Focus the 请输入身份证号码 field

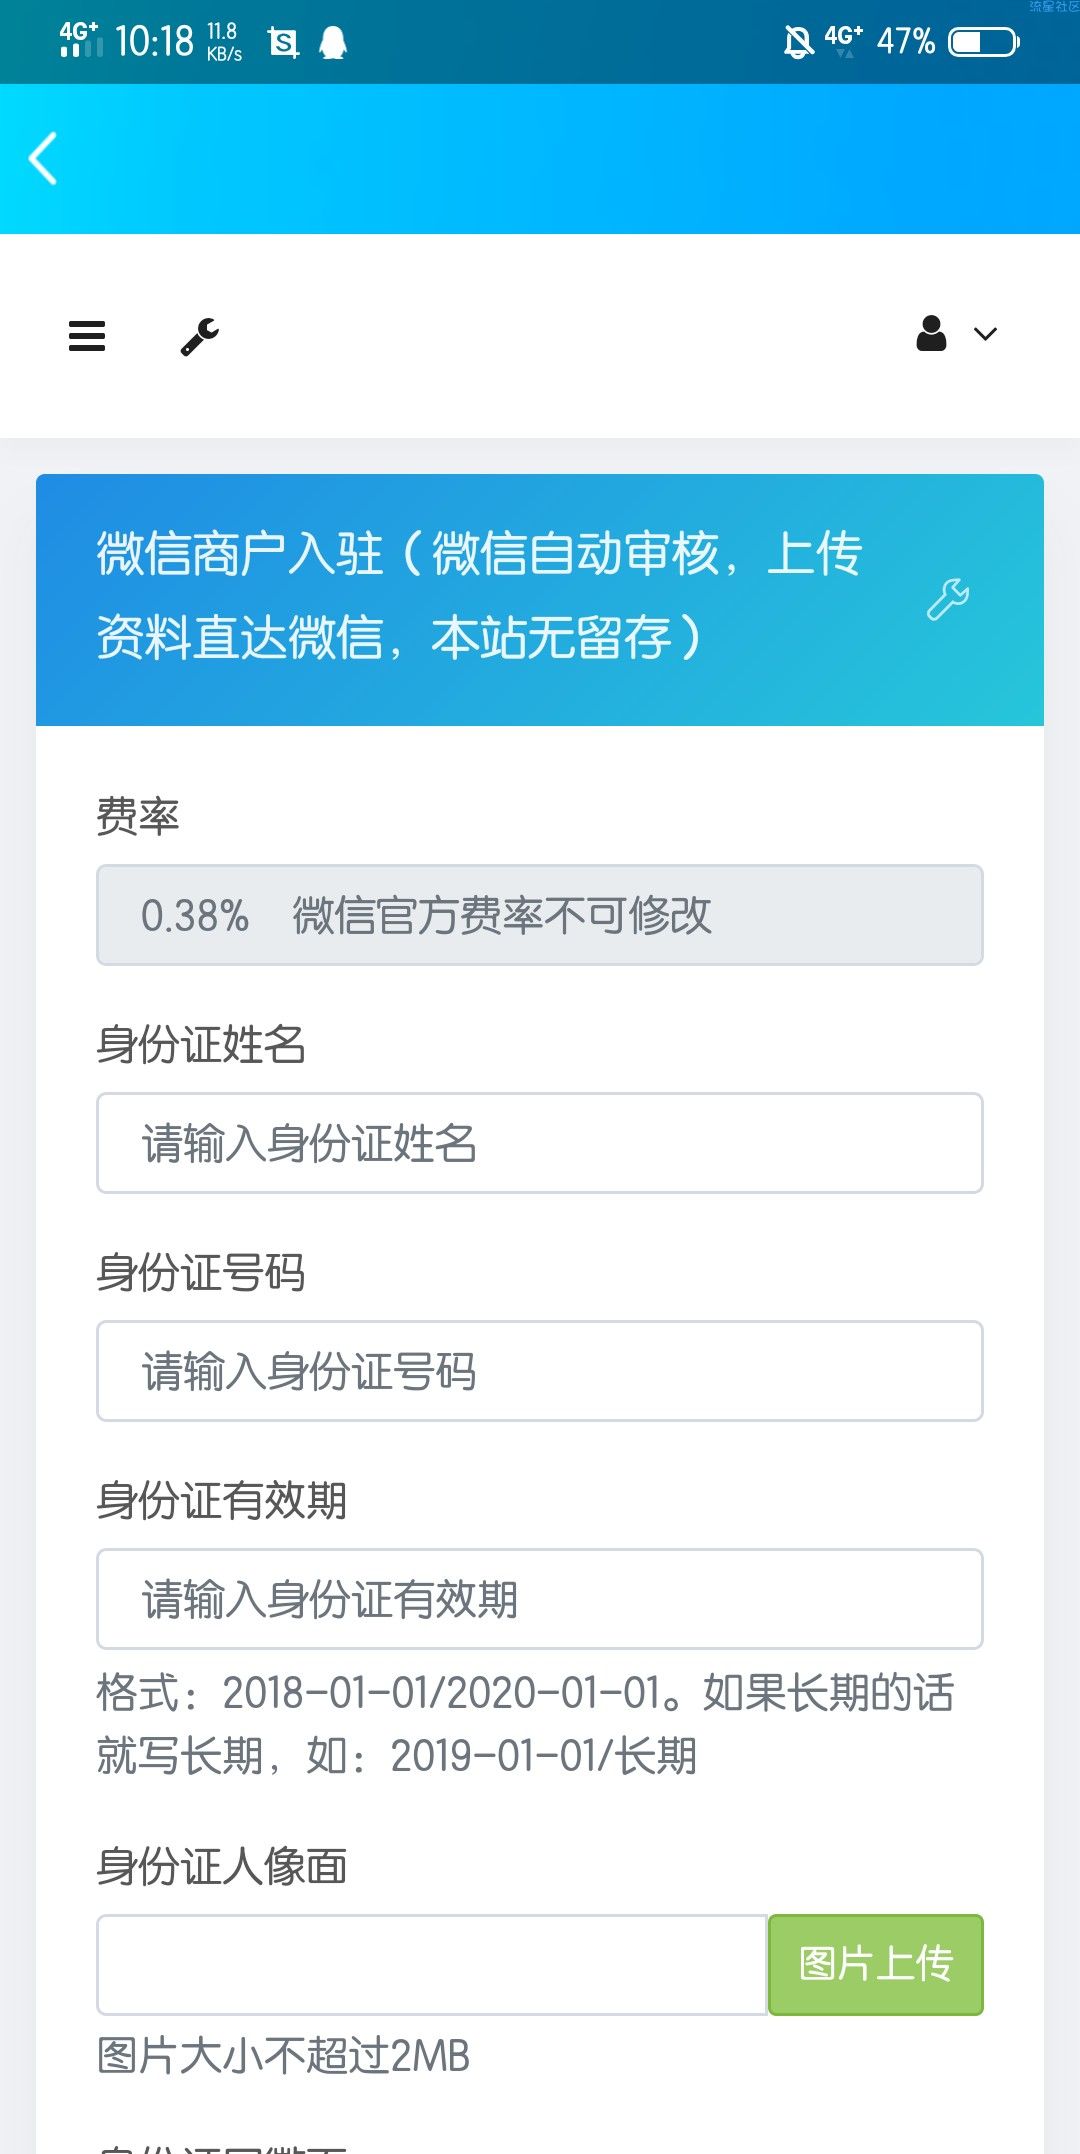pos(540,1371)
